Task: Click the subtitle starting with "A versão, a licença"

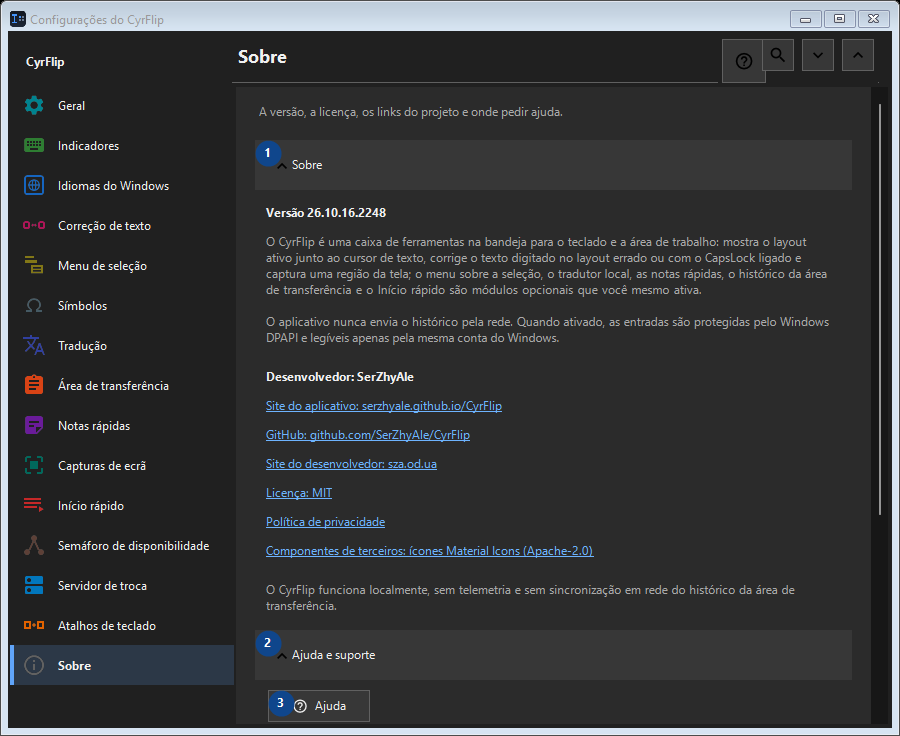Action: pyautogui.click(x=410, y=112)
